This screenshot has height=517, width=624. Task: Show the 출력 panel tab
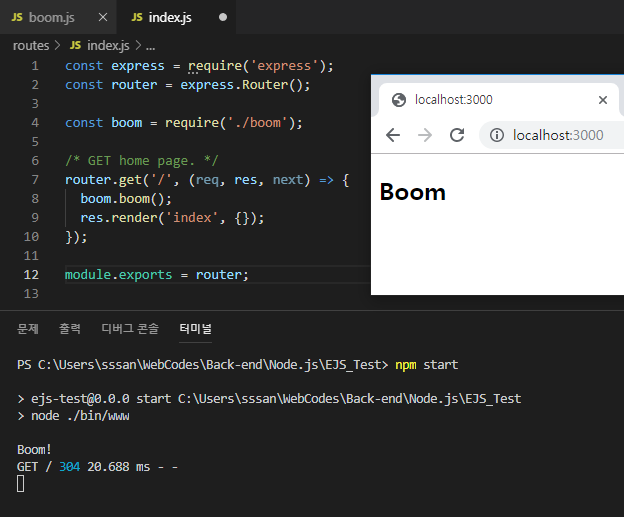pos(70,329)
